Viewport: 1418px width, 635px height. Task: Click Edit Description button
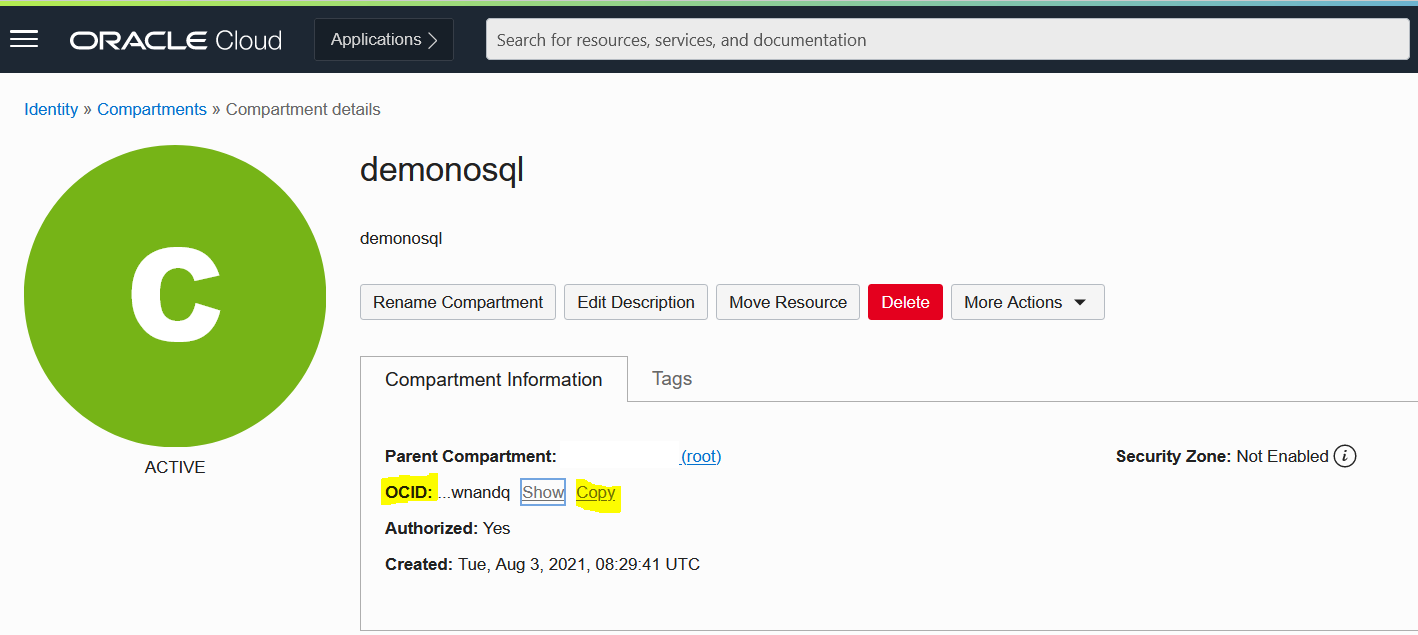tap(636, 302)
